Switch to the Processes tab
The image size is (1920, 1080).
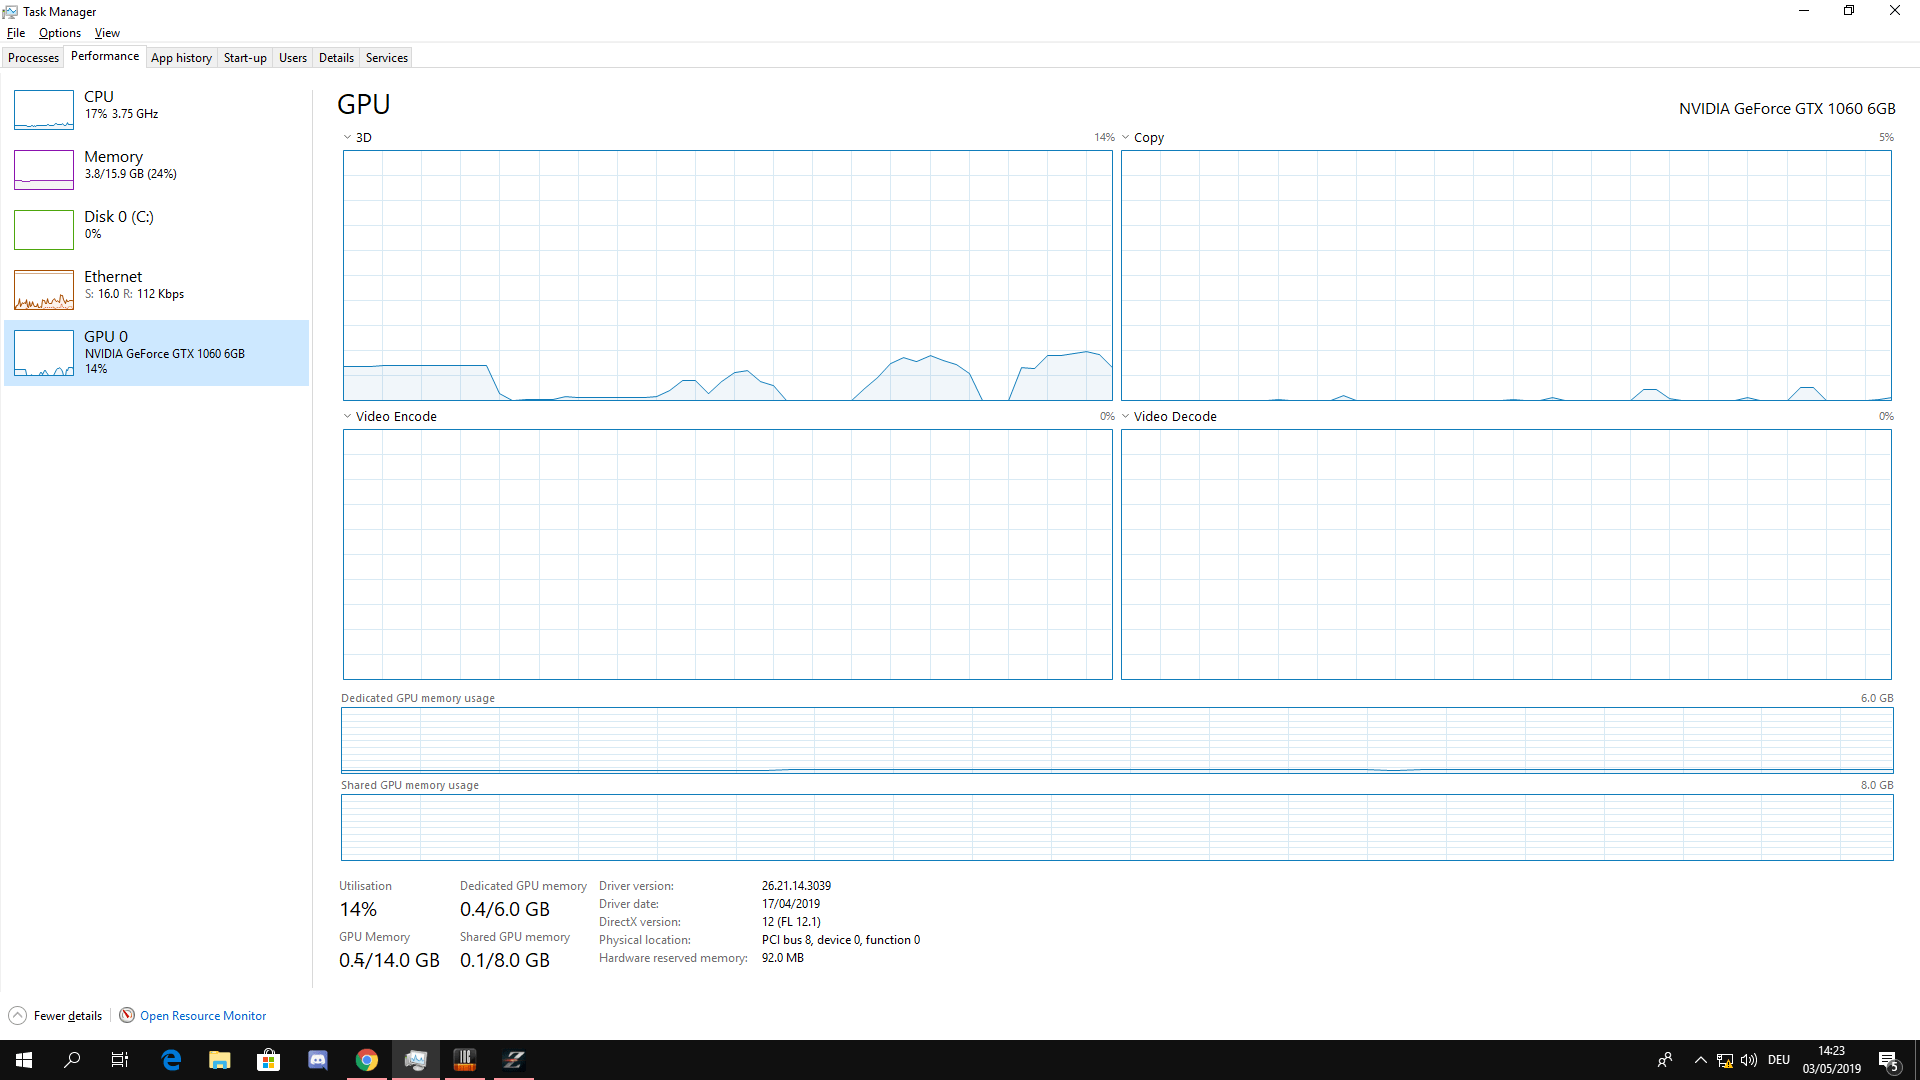point(33,58)
